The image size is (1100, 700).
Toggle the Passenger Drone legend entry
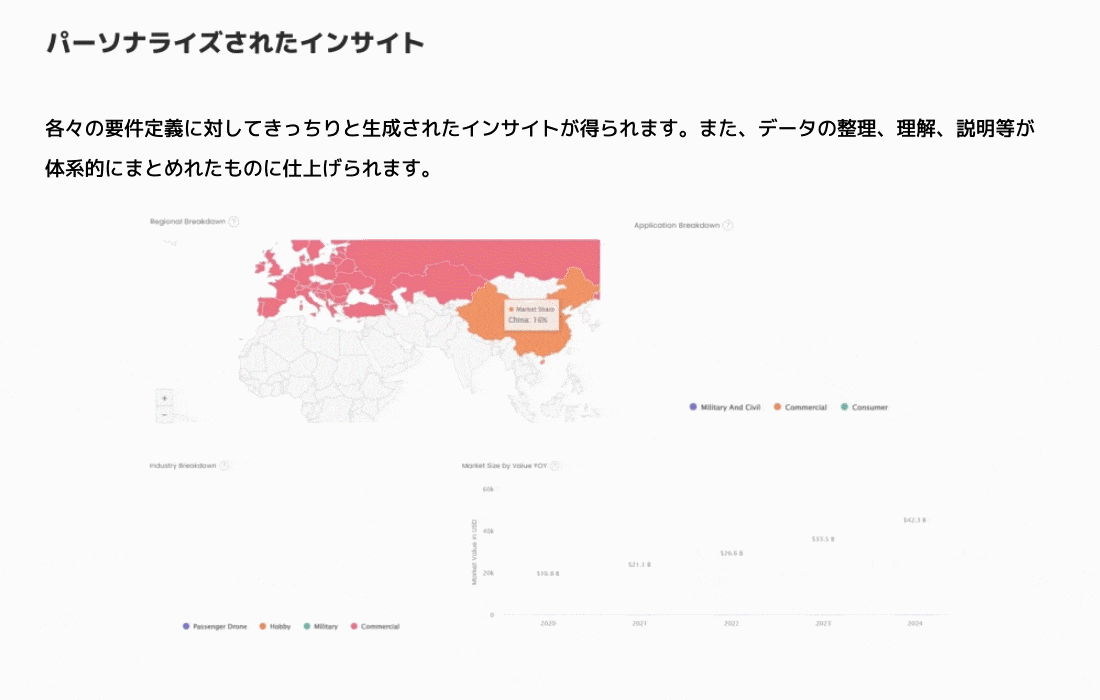pyautogui.click(x=215, y=627)
